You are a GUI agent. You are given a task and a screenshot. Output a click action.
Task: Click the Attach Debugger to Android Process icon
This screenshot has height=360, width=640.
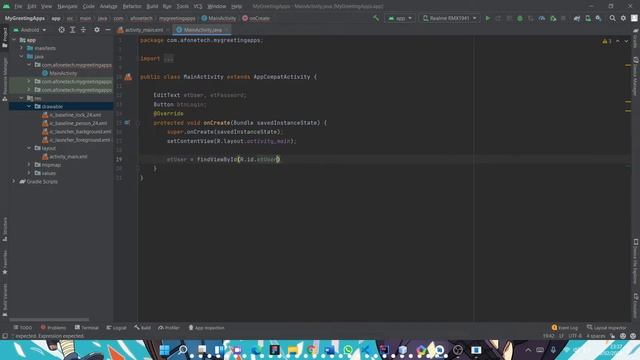(553, 18)
